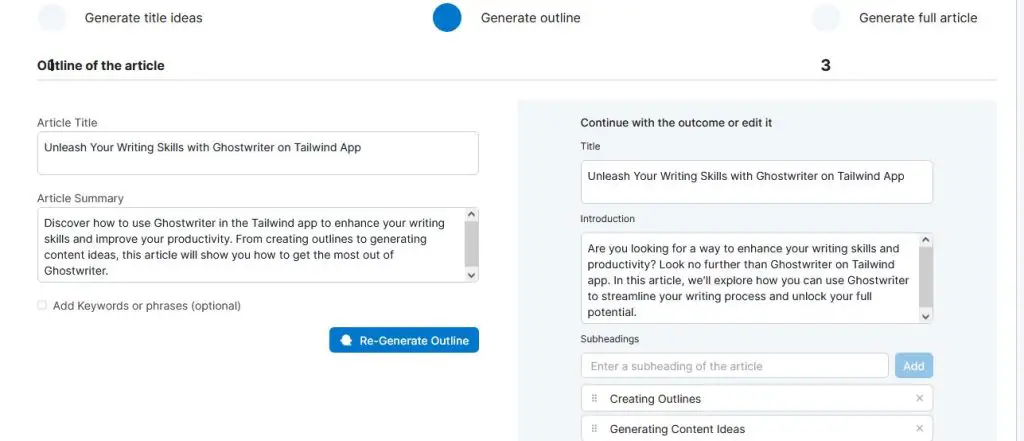Remove the Generating Content Ideas subheading
This screenshot has width=1024, height=441.
(x=920, y=429)
